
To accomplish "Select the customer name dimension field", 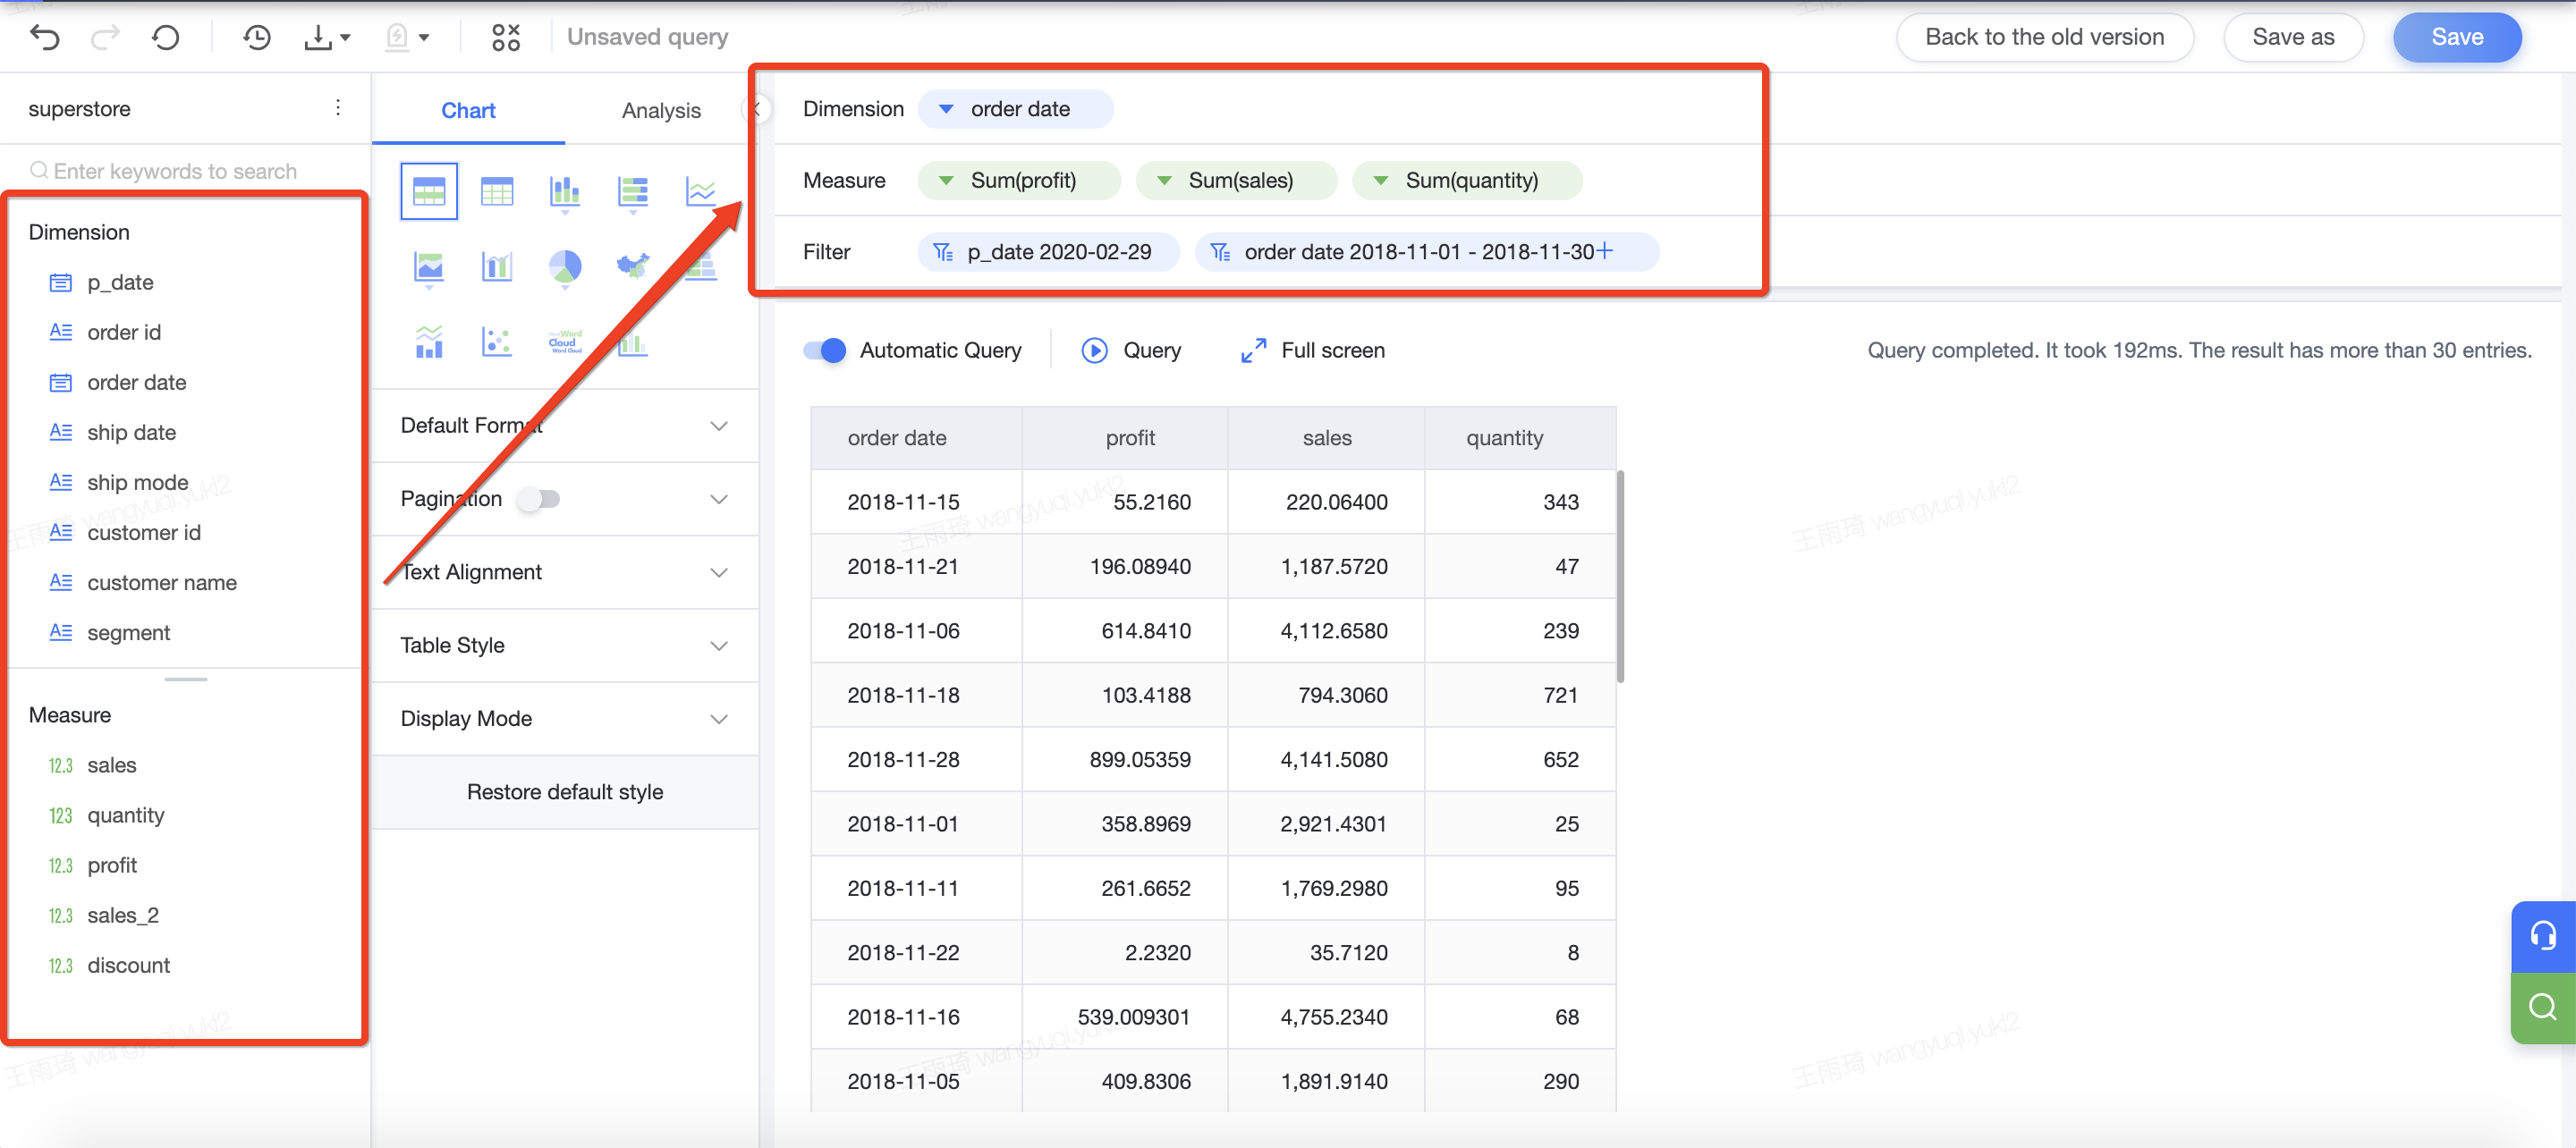I will click(x=162, y=582).
